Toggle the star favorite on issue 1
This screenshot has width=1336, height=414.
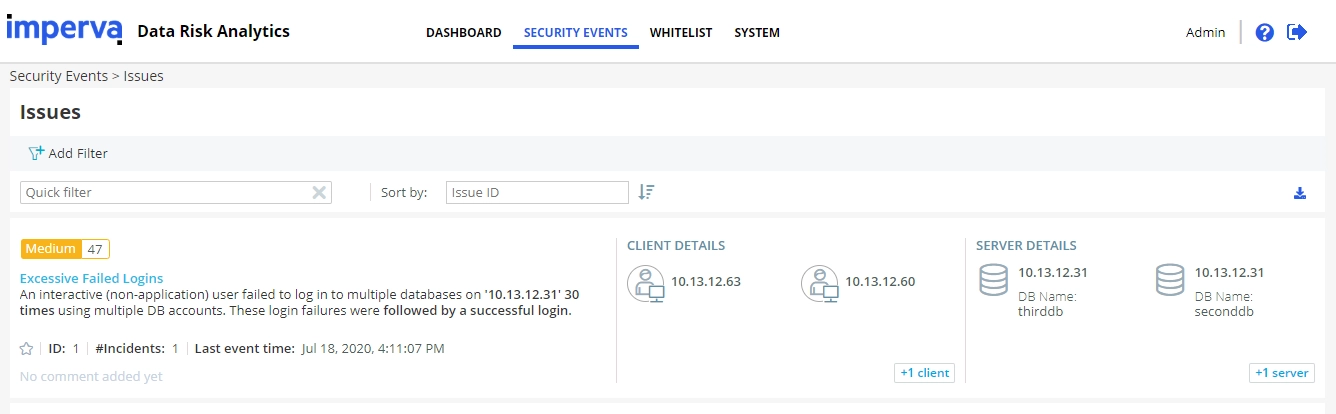pyautogui.click(x=27, y=349)
